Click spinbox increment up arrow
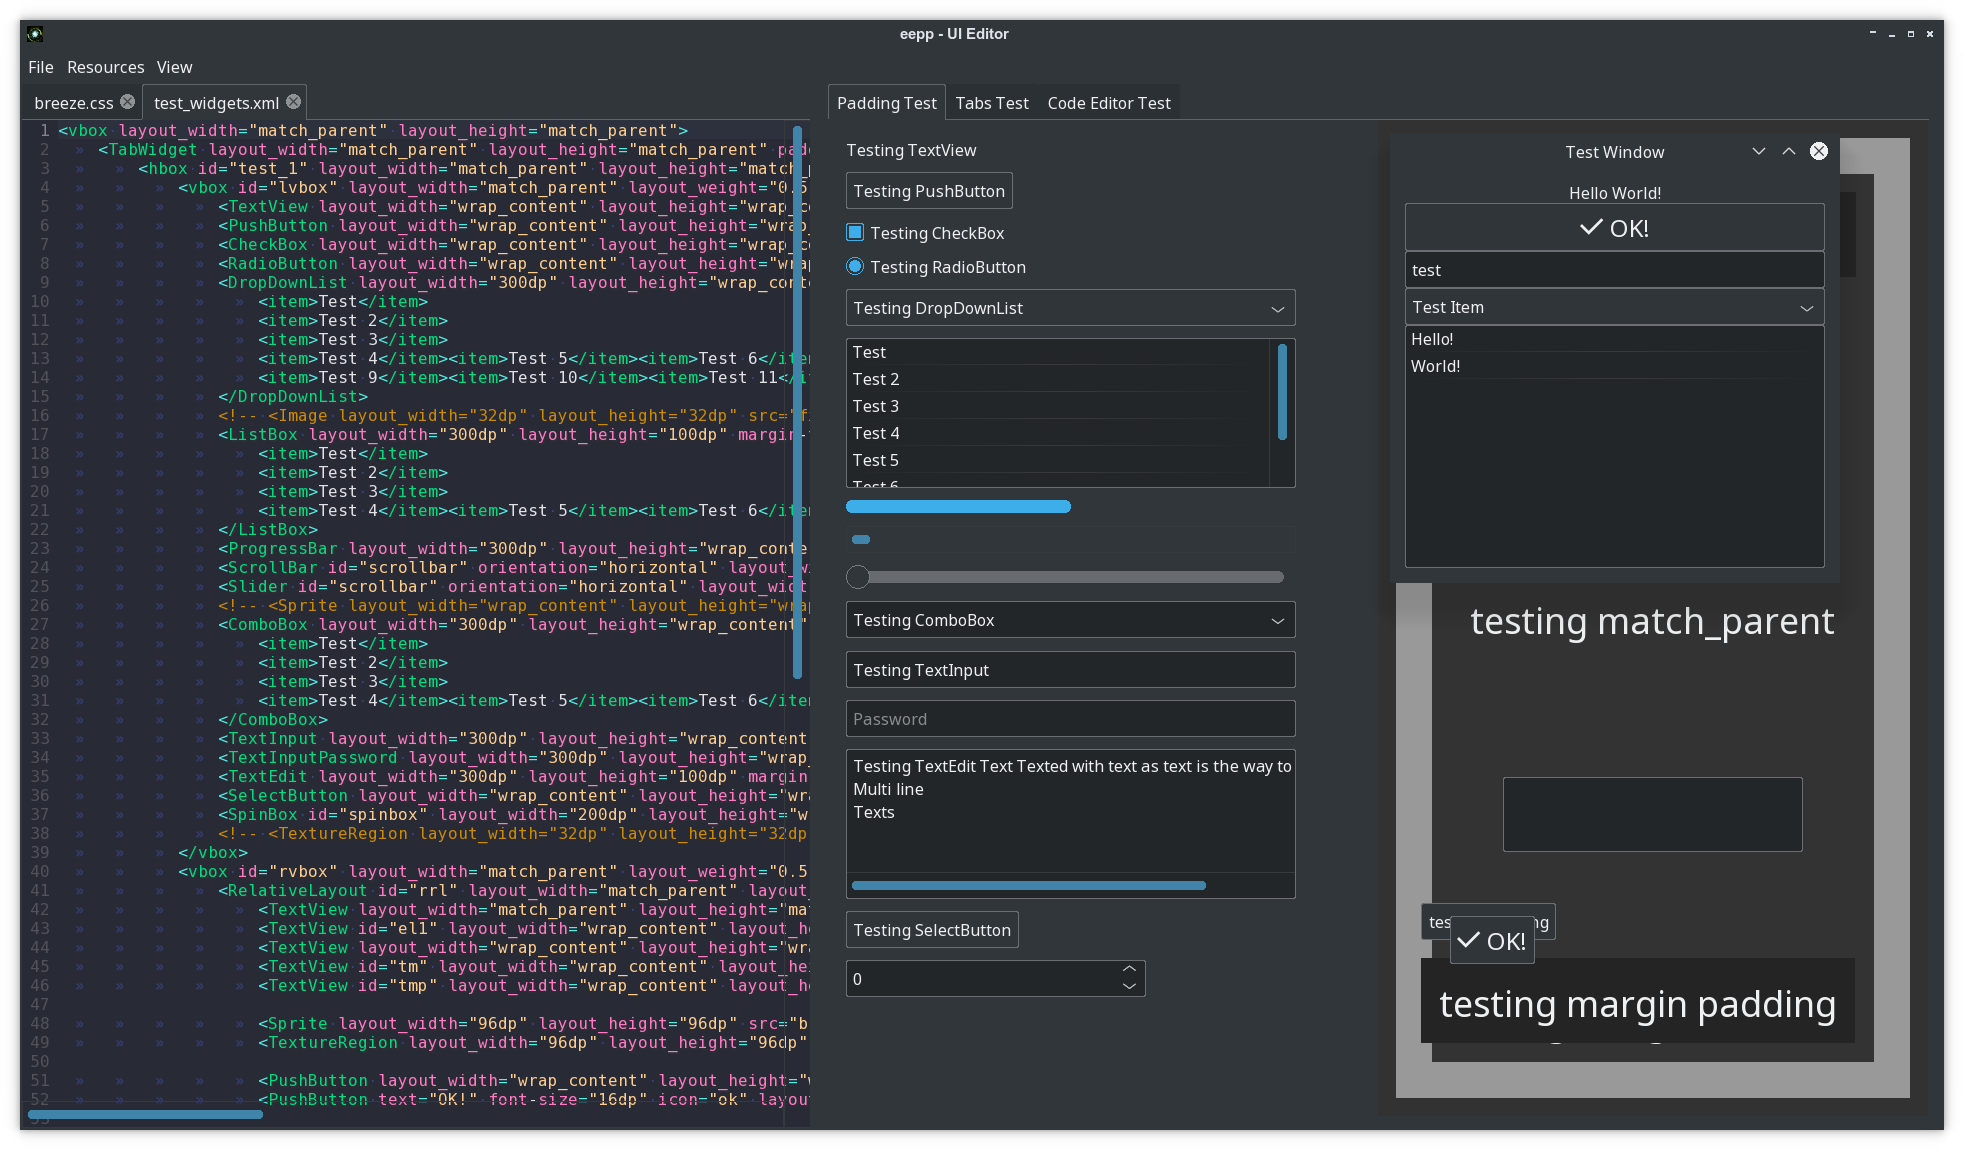This screenshot has width=1964, height=1150. click(1129, 969)
